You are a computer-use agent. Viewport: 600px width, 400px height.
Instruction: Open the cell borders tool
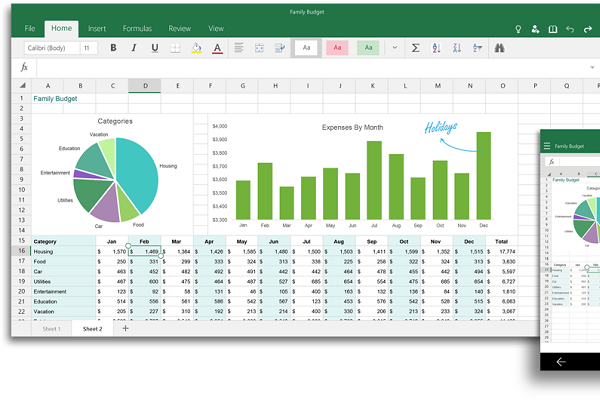pos(176,48)
